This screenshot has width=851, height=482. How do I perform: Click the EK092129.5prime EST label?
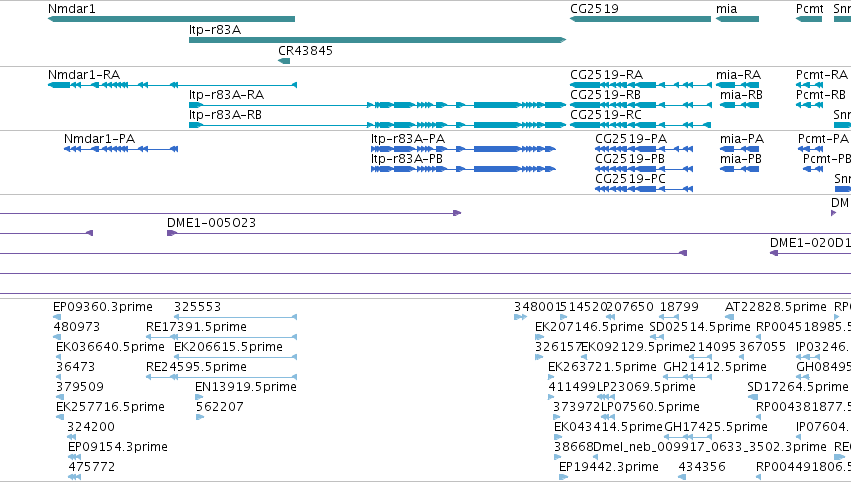click(636, 347)
